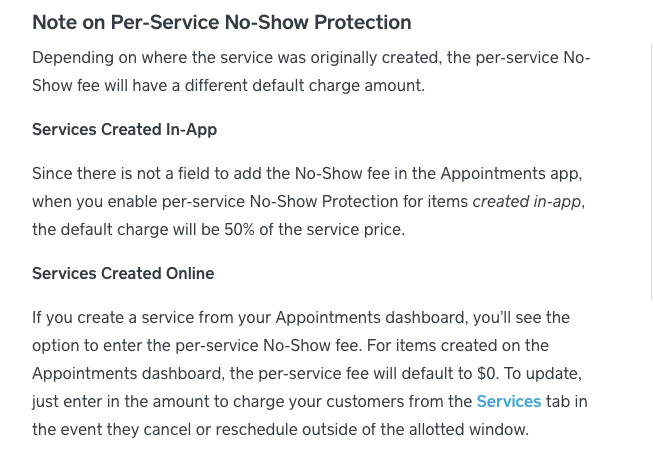Image resolution: width=653 pixels, height=463 pixels.
Task: Click the line 'Show fee will have a different default charge amount'
Action: click(229, 85)
